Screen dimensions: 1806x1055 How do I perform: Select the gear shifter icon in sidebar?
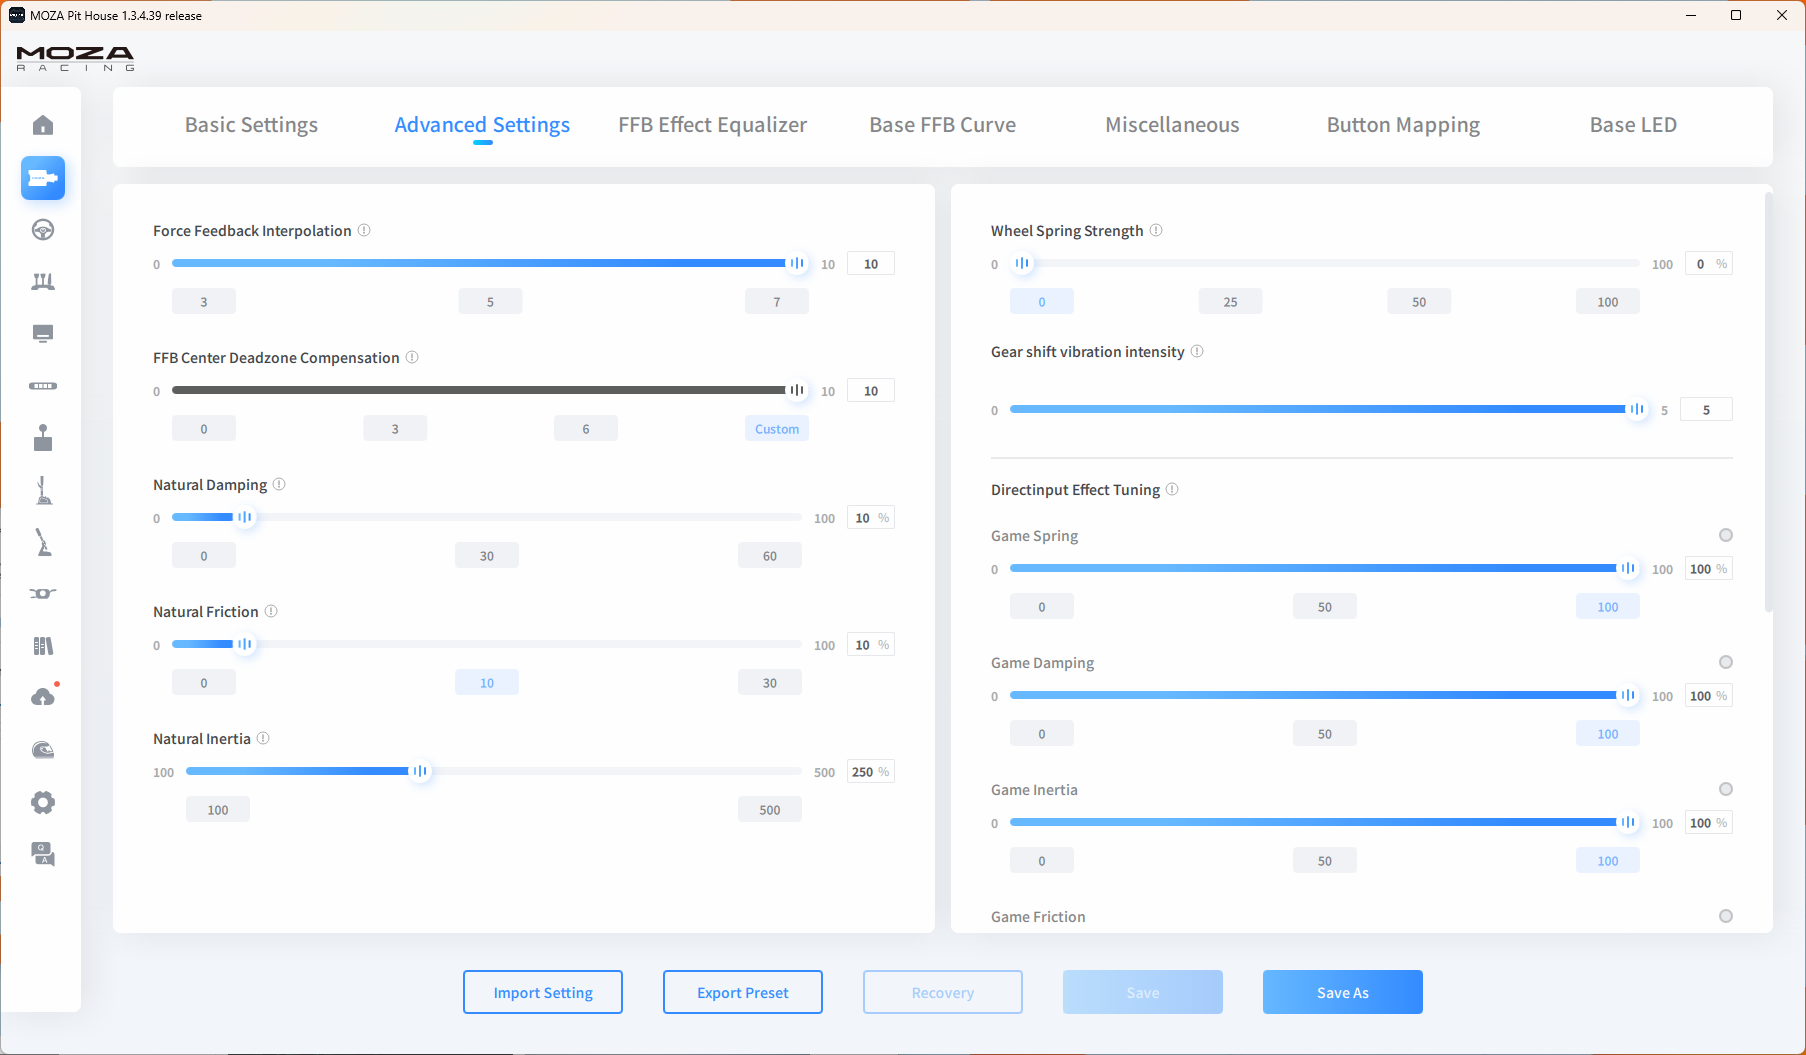43,438
